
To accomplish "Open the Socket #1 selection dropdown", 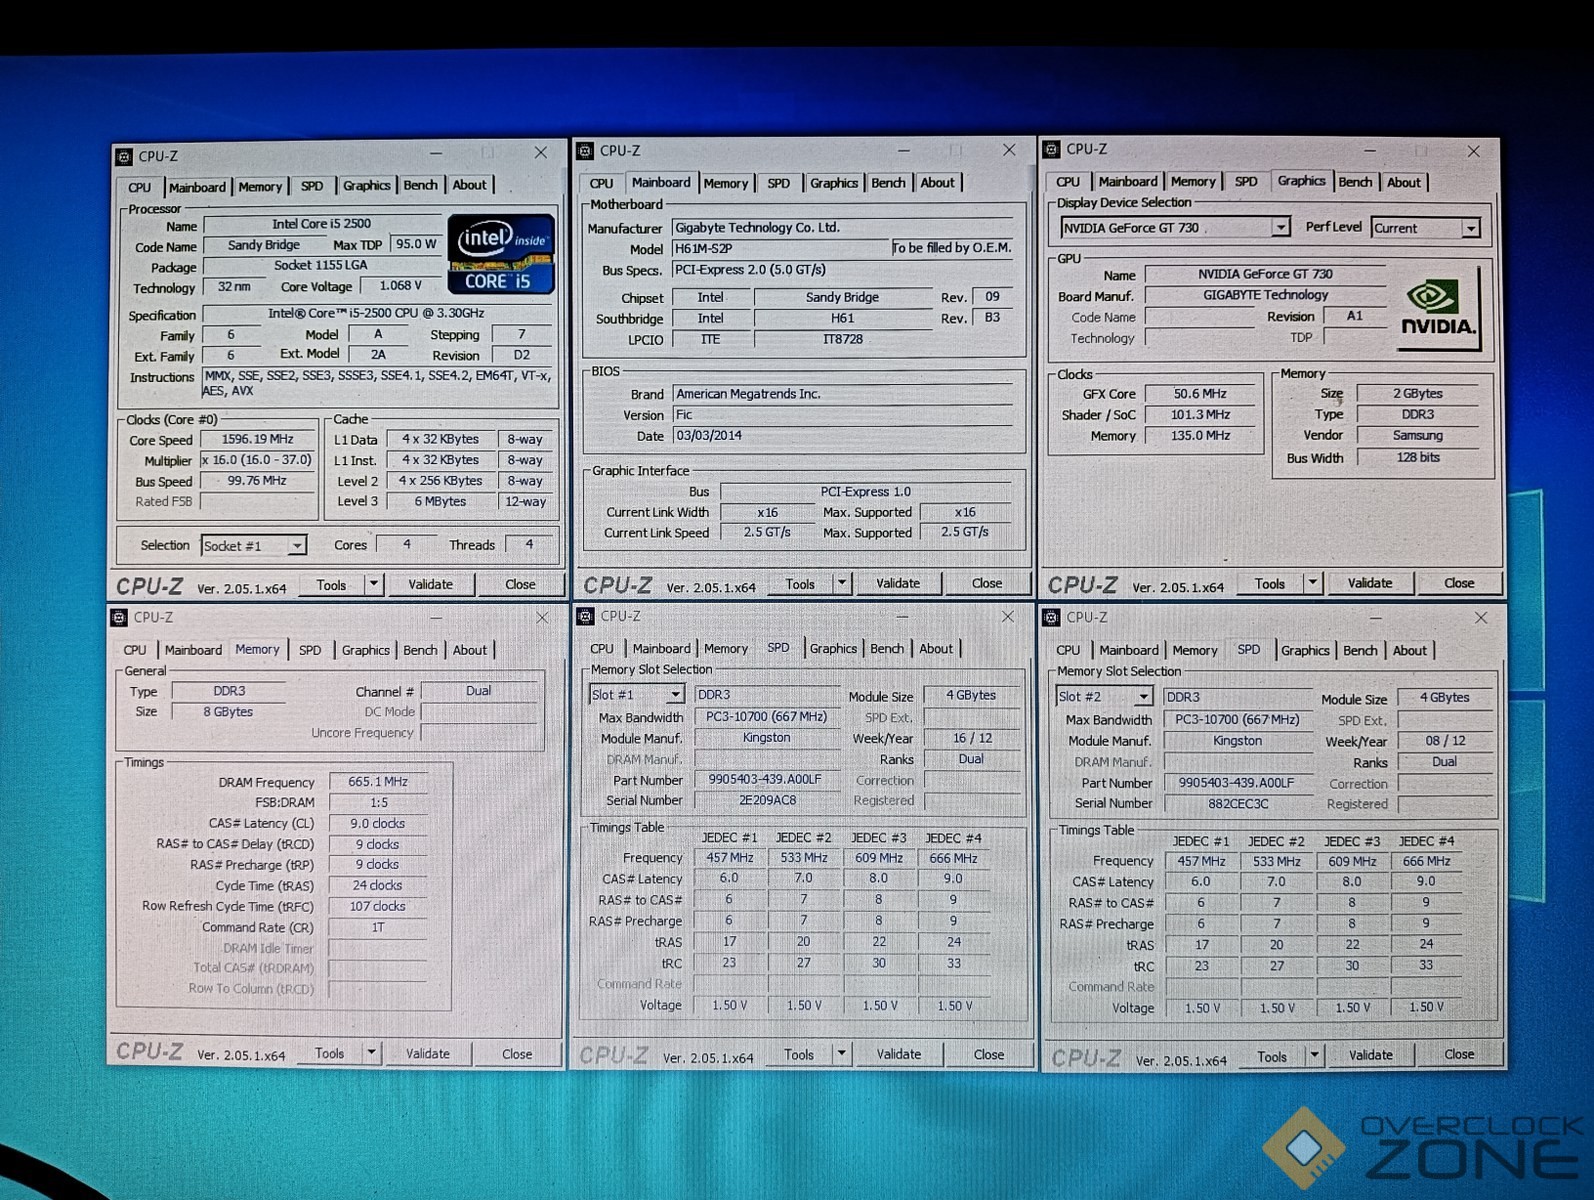I will (296, 545).
